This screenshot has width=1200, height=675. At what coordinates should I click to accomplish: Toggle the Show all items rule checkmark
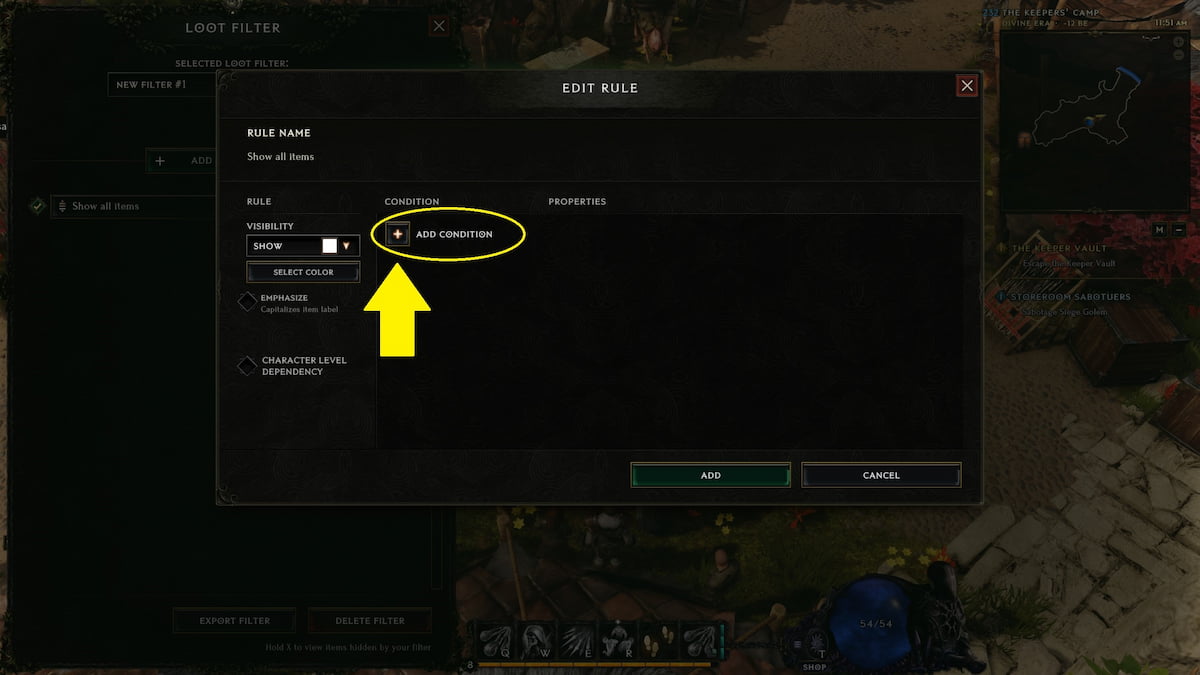[37, 206]
